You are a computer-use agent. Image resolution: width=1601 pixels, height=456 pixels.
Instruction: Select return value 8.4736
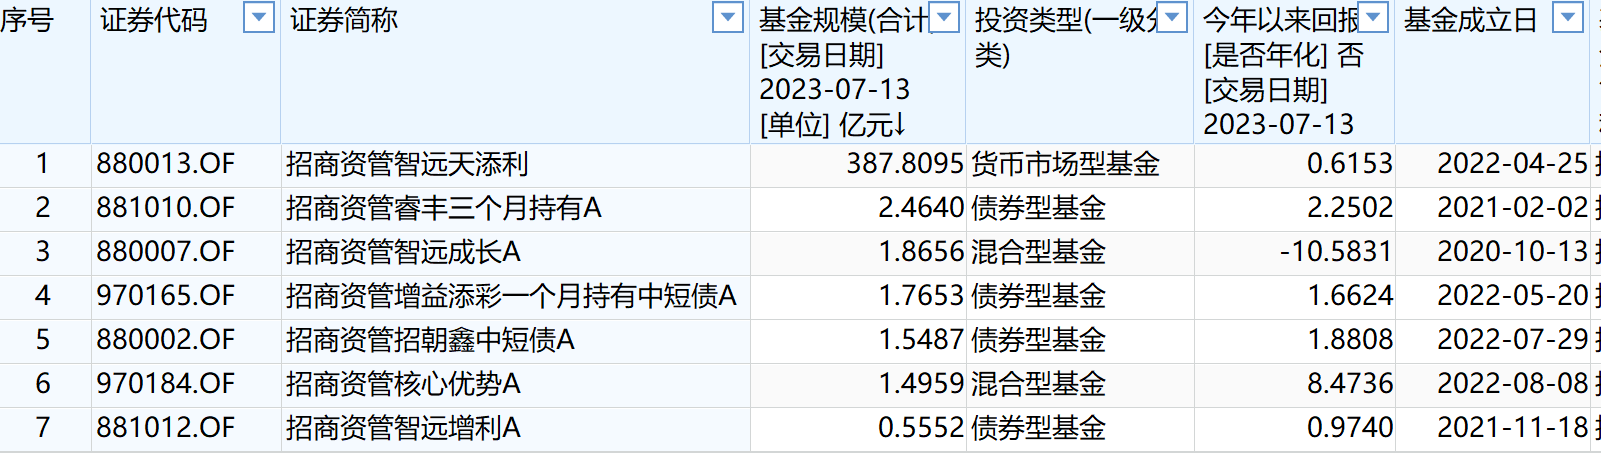tap(1350, 384)
